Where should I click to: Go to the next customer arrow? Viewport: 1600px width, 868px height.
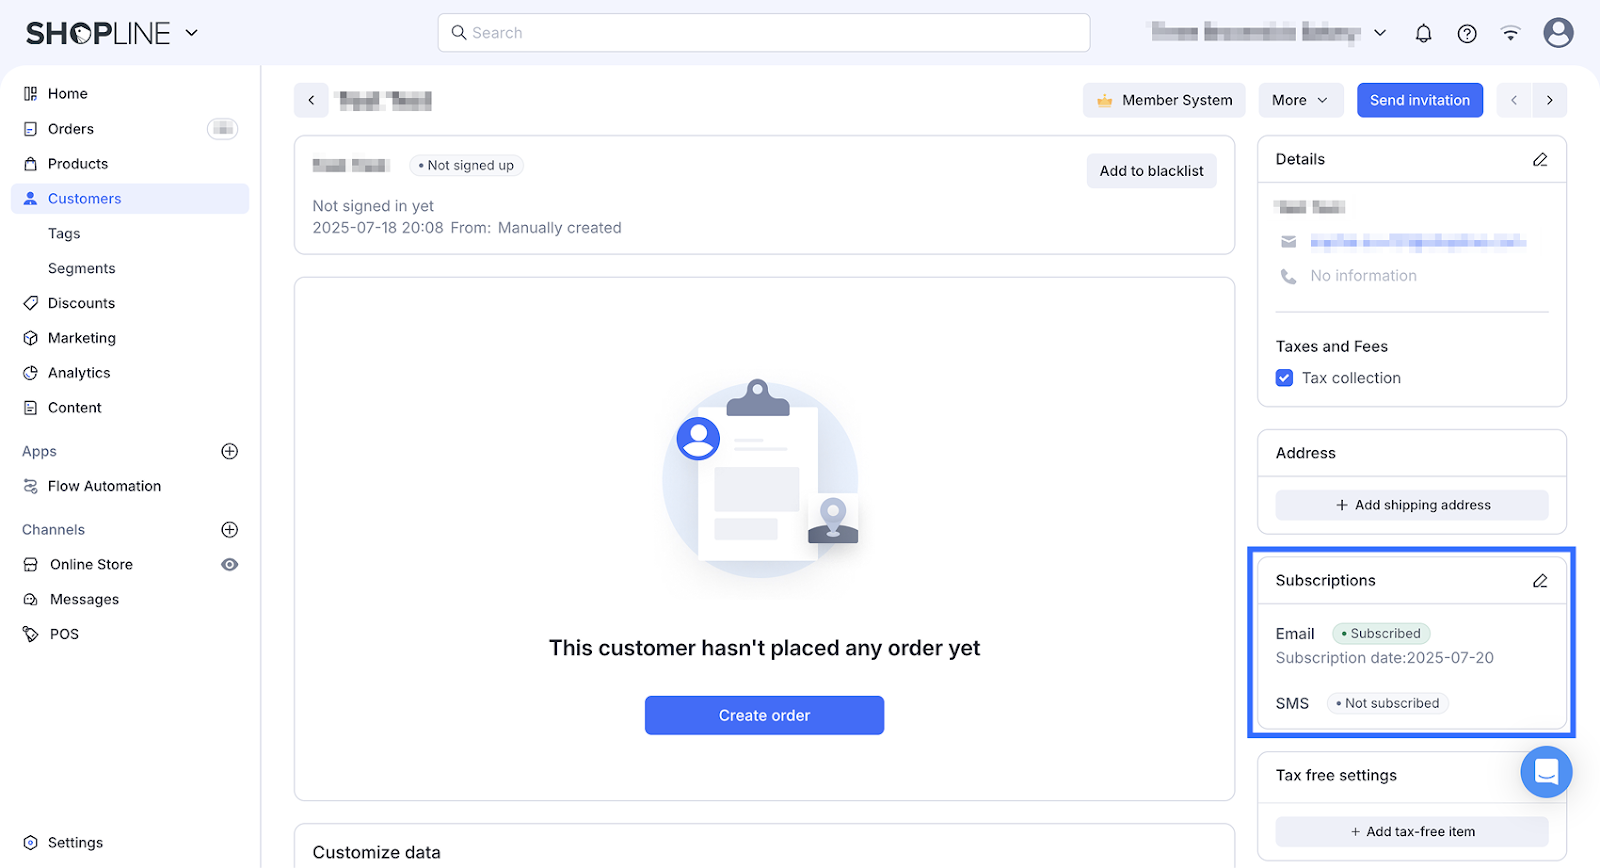pyautogui.click(x=1550, y=100)
